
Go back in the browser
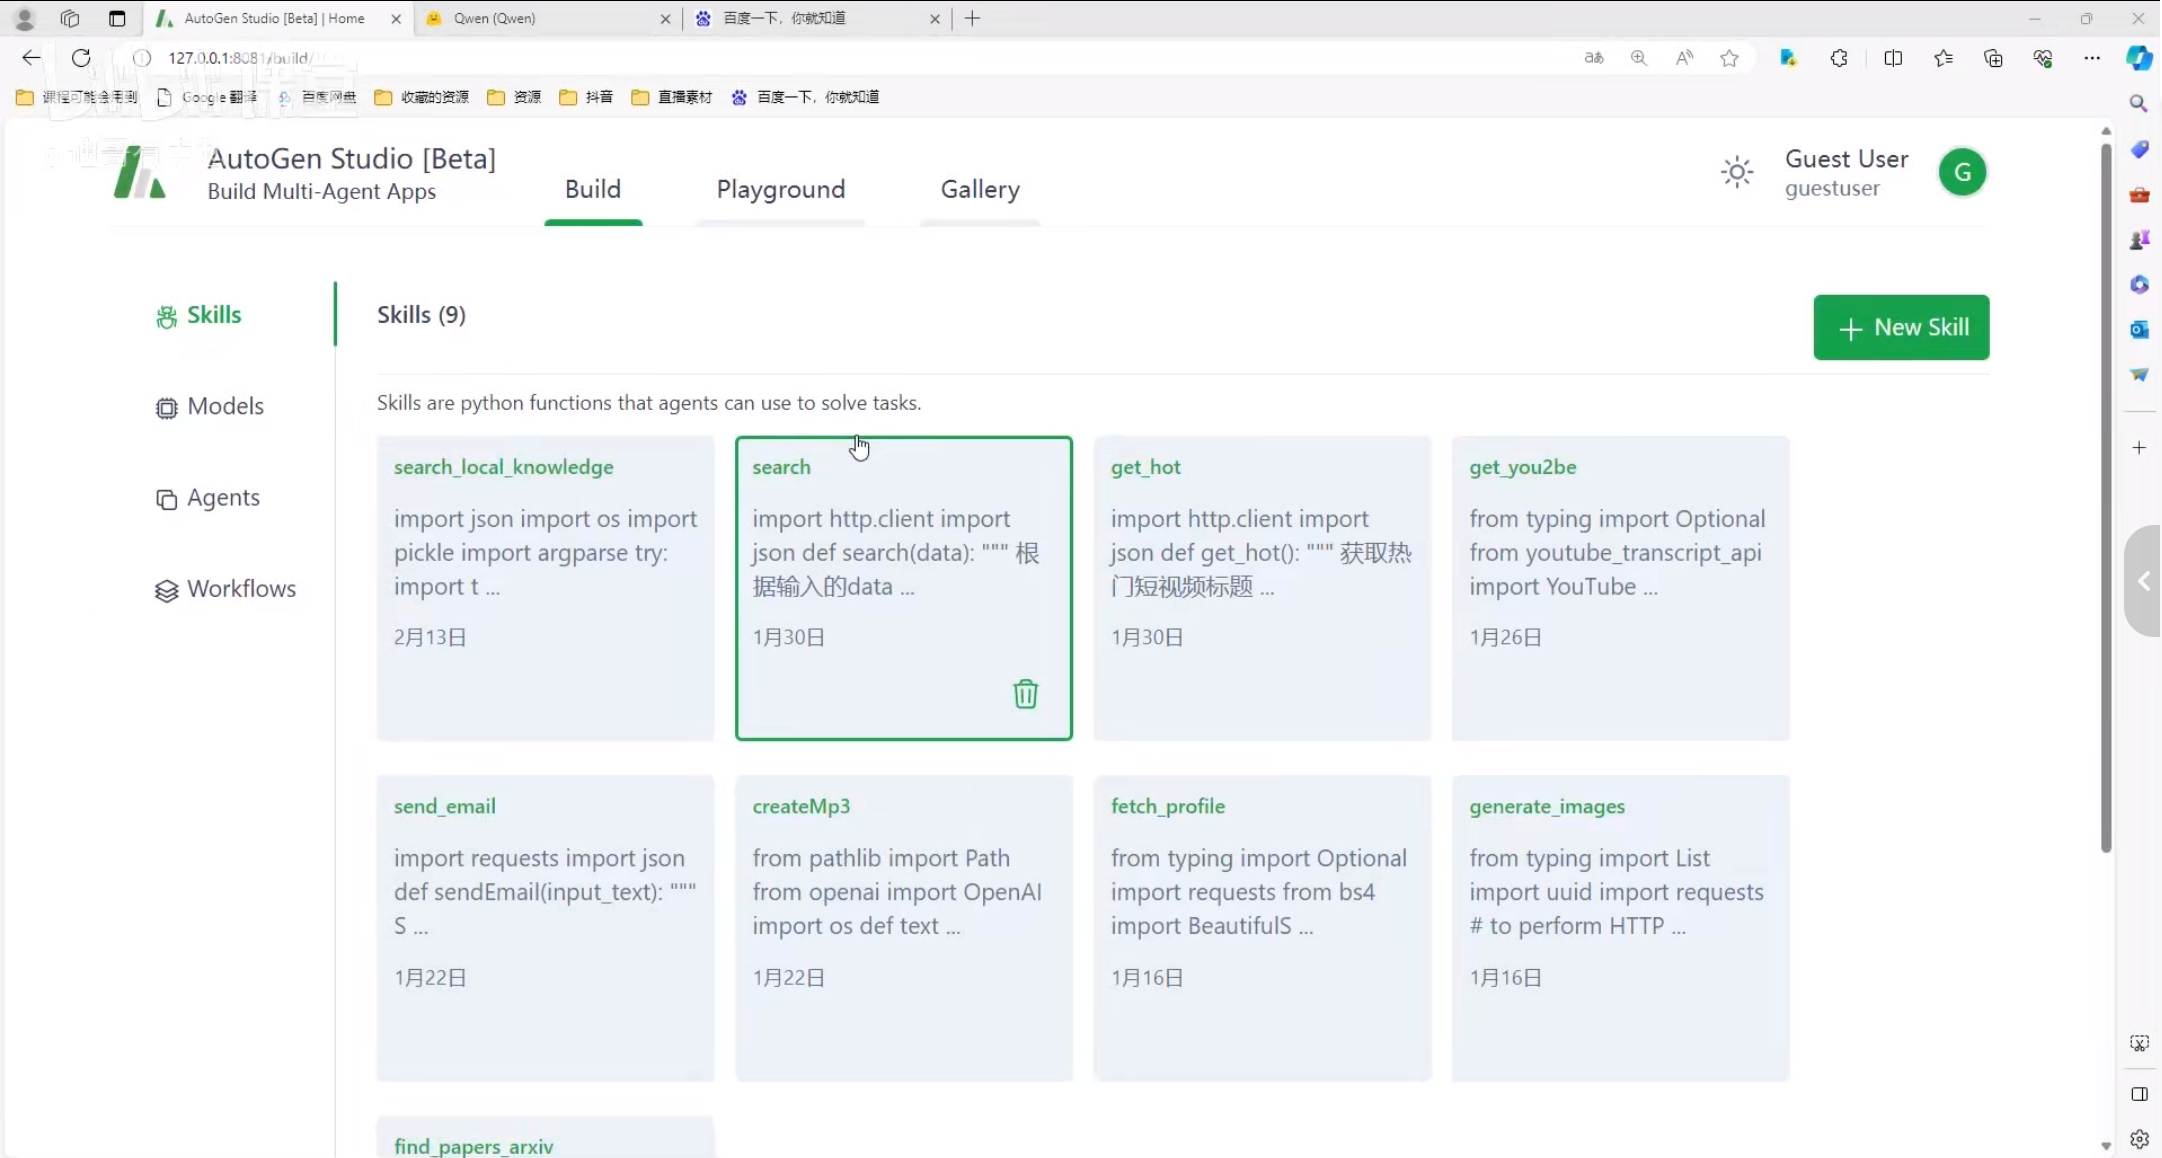click(31, 58)
